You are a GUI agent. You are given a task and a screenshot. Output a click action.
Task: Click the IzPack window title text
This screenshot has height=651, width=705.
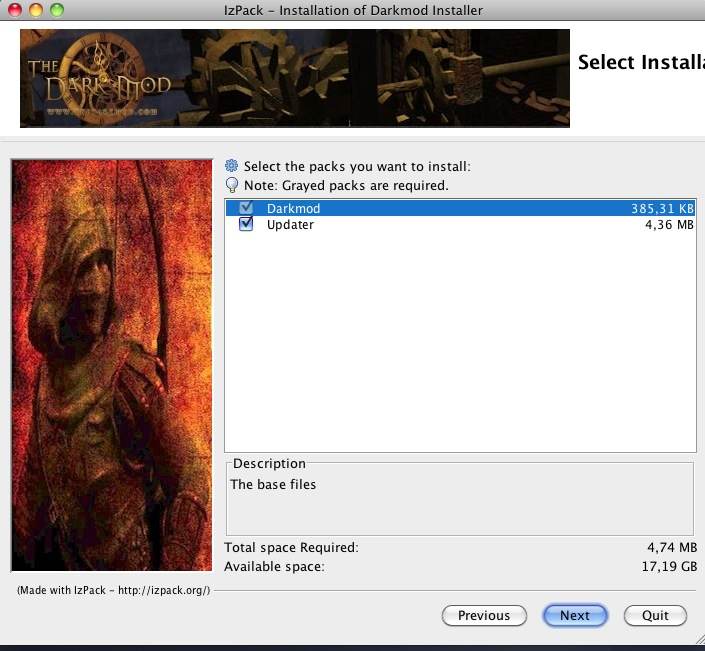click(353, 10)
